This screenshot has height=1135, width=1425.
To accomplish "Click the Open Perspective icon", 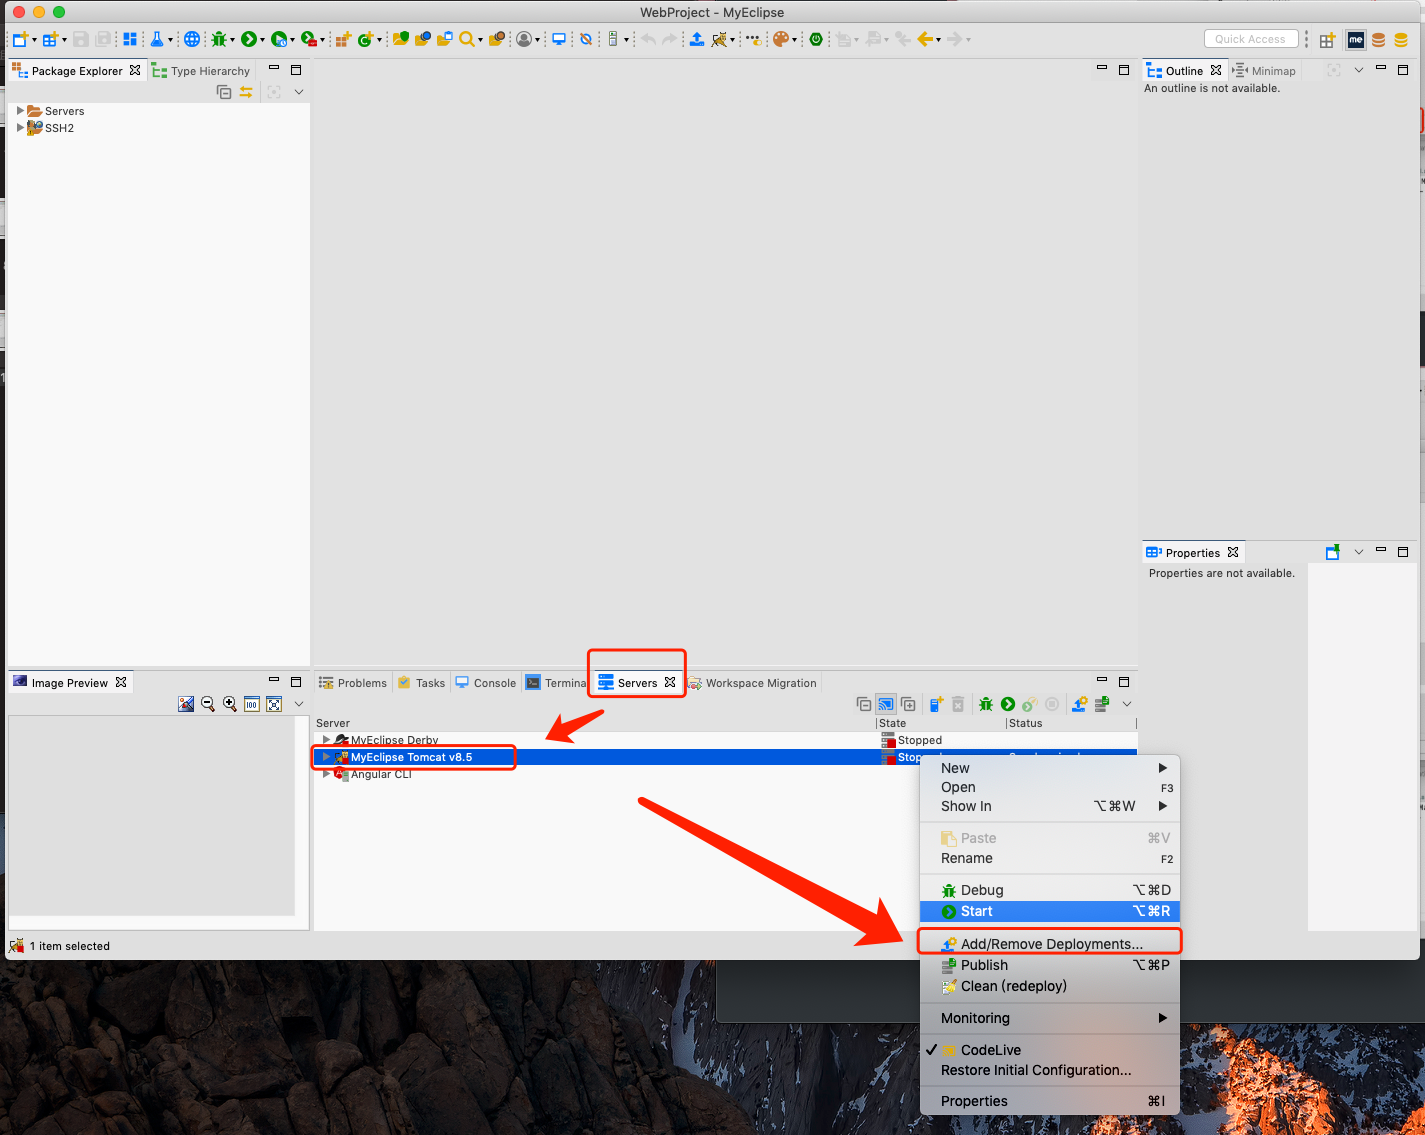I will [1327, 40].
